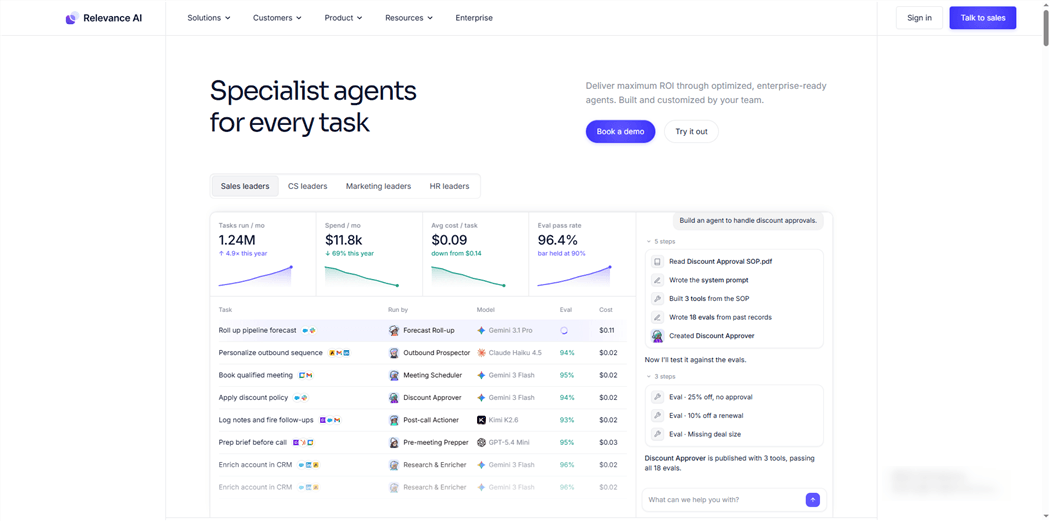
Task: Click the Talk to sales button
Action: coord(982,18)
